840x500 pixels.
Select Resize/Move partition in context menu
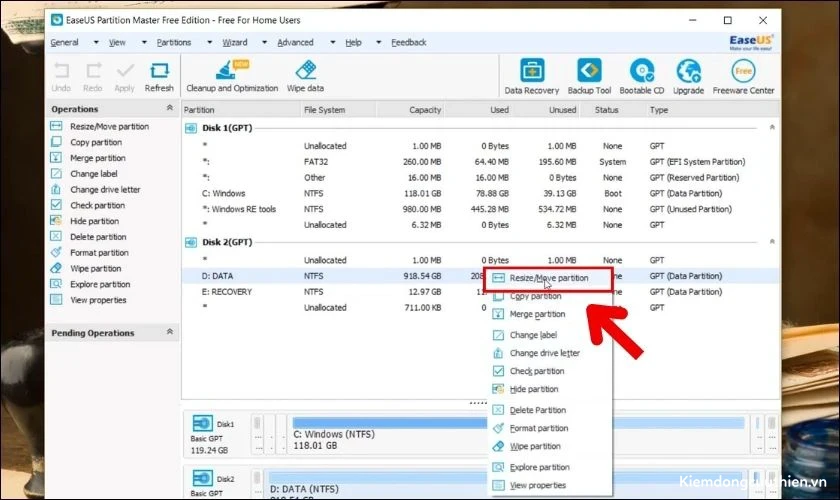(x=549, y=278)
